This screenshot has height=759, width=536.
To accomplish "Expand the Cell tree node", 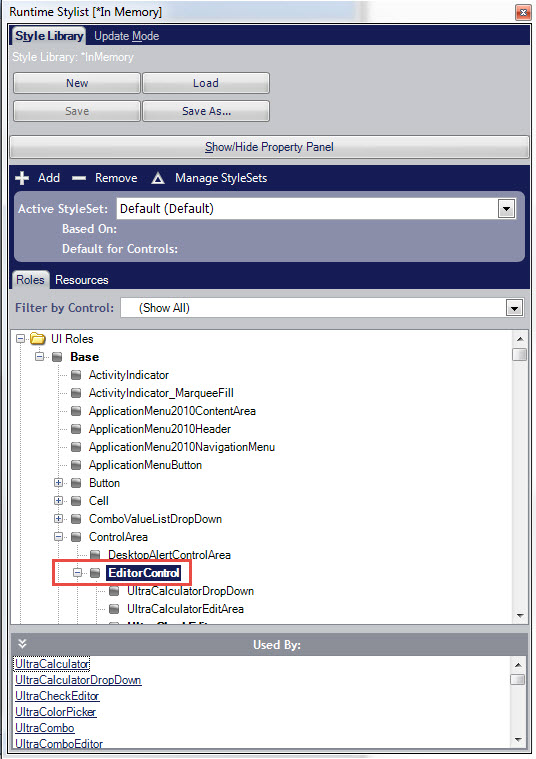I will [x=59, y=501].
